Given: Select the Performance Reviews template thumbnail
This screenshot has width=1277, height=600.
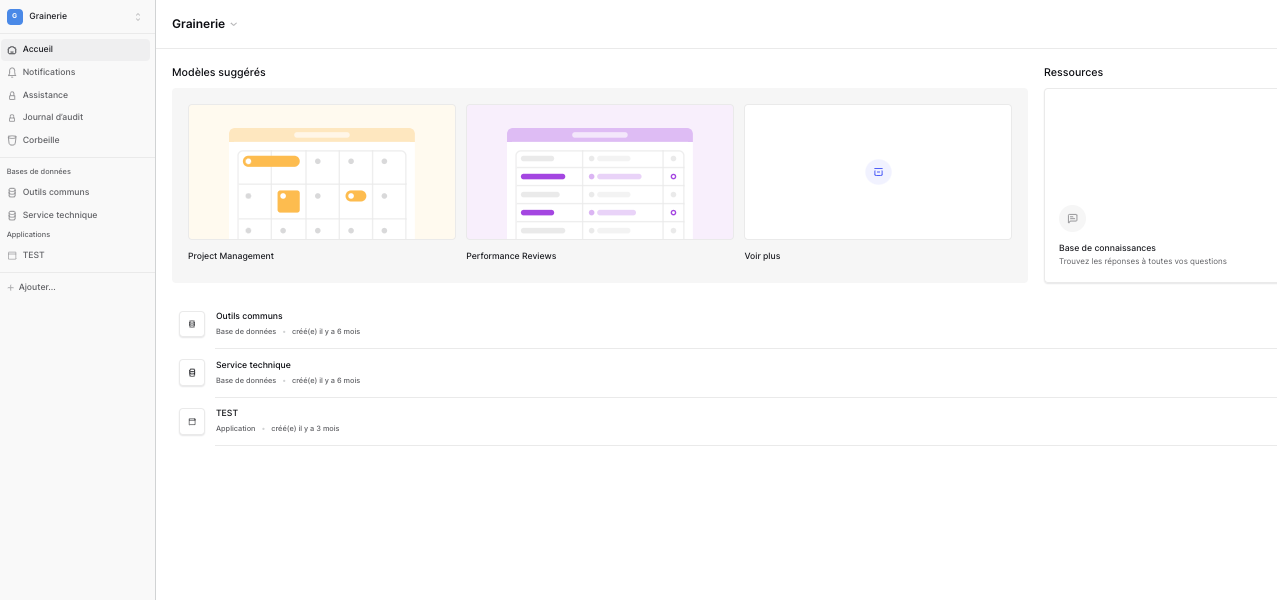Looking at the screenshot, I should point(600,172).
